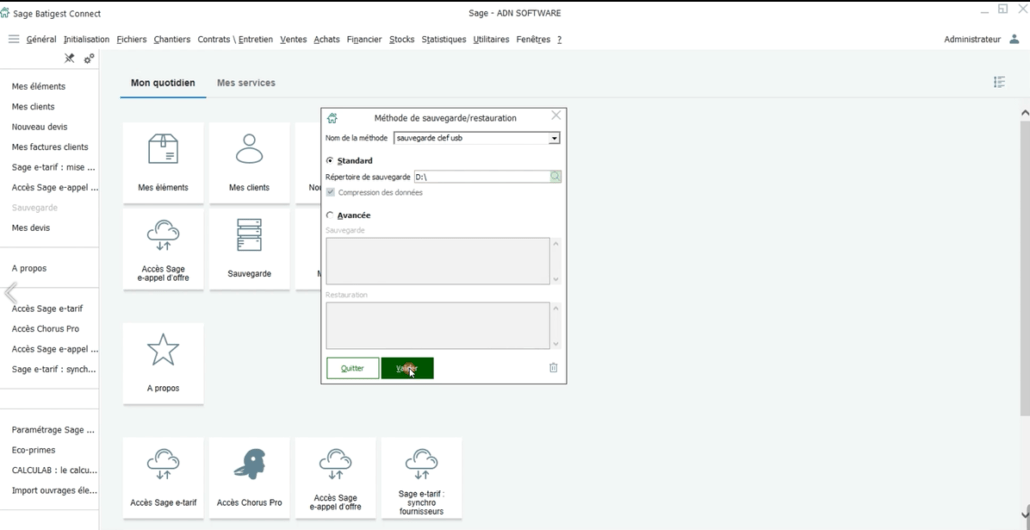Open Mes clients sidebar link
This screenshot has height=530, width=1030.
[x=34, y=106]
